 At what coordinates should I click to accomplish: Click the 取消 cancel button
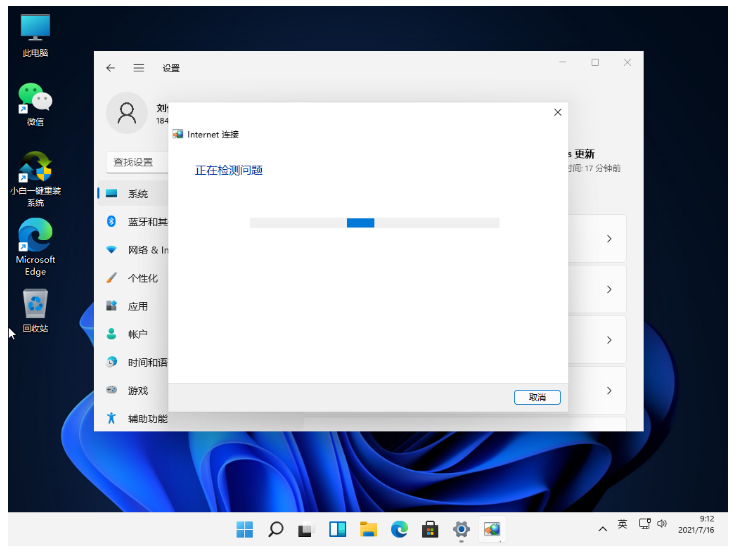537,397
